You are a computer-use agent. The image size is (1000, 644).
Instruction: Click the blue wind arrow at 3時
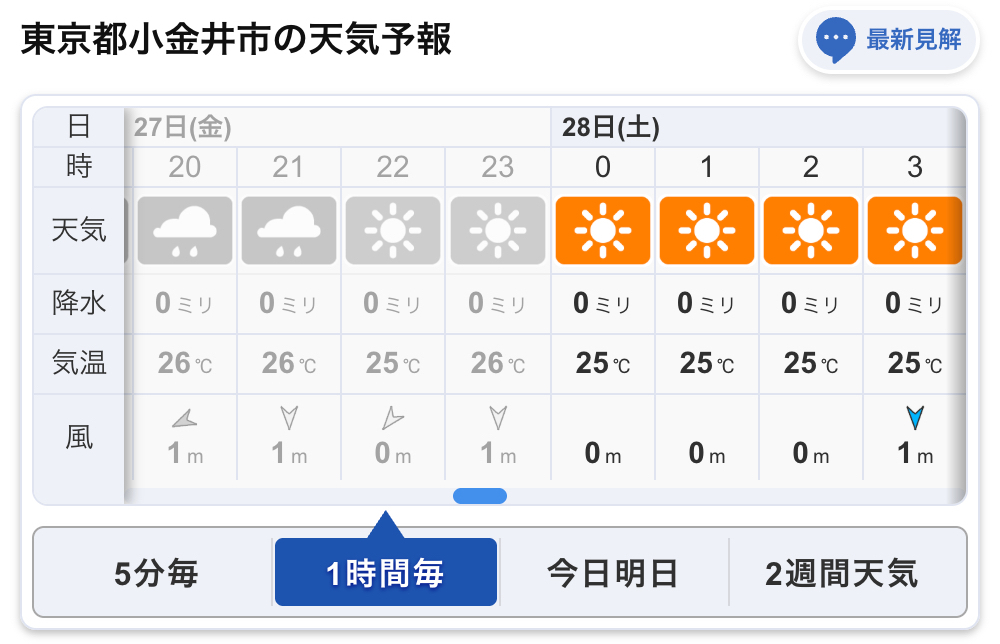click(x=915, y=418)
